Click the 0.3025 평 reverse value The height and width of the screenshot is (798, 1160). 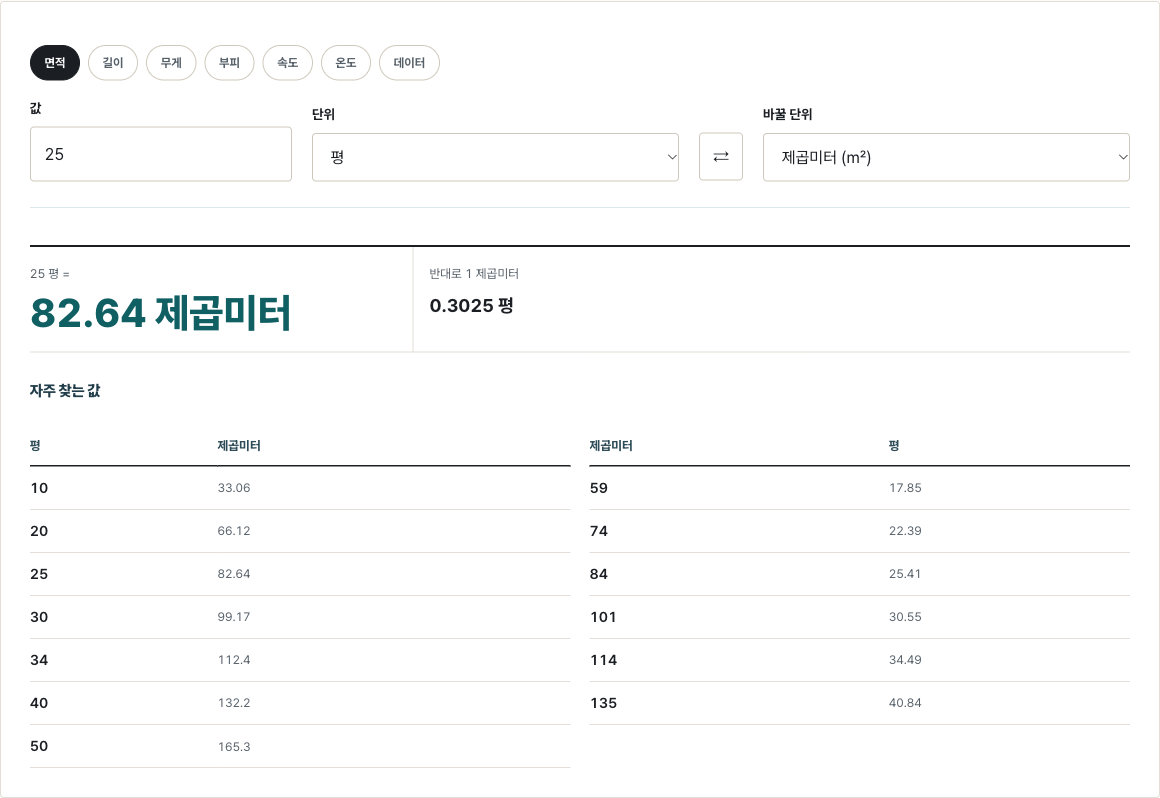pyautogui.click(x=471, y=305)
